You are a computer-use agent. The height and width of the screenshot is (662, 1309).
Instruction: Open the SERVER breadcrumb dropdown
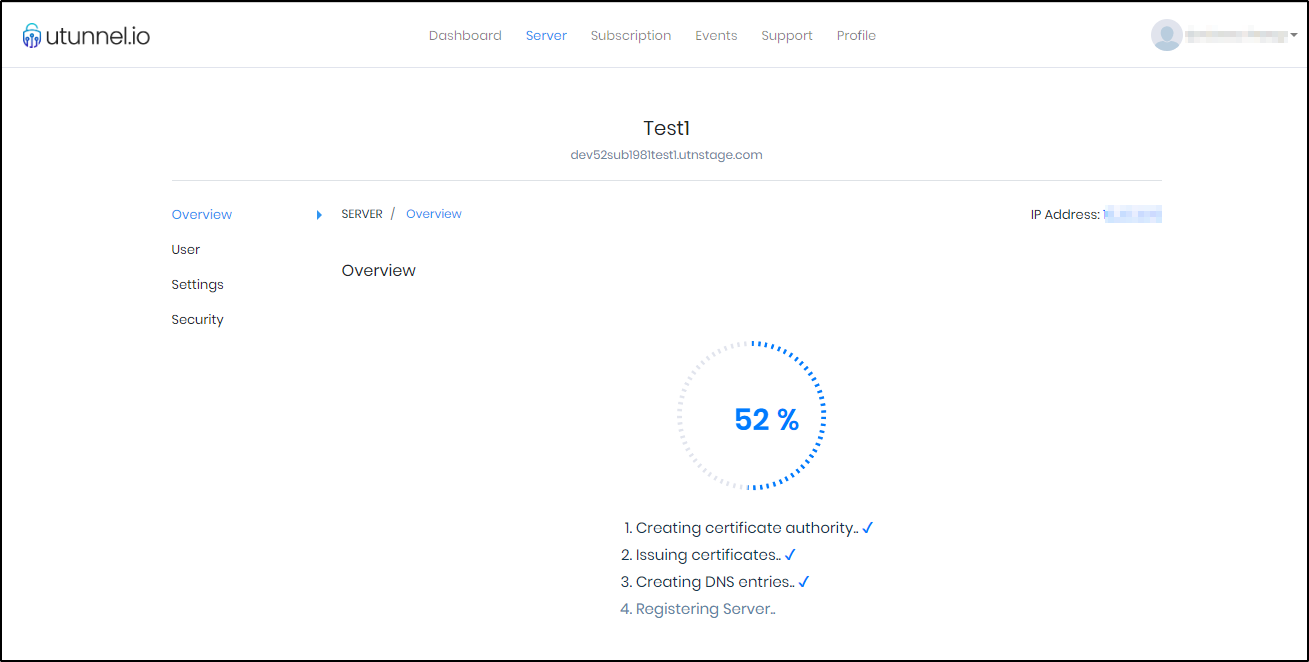362,213
